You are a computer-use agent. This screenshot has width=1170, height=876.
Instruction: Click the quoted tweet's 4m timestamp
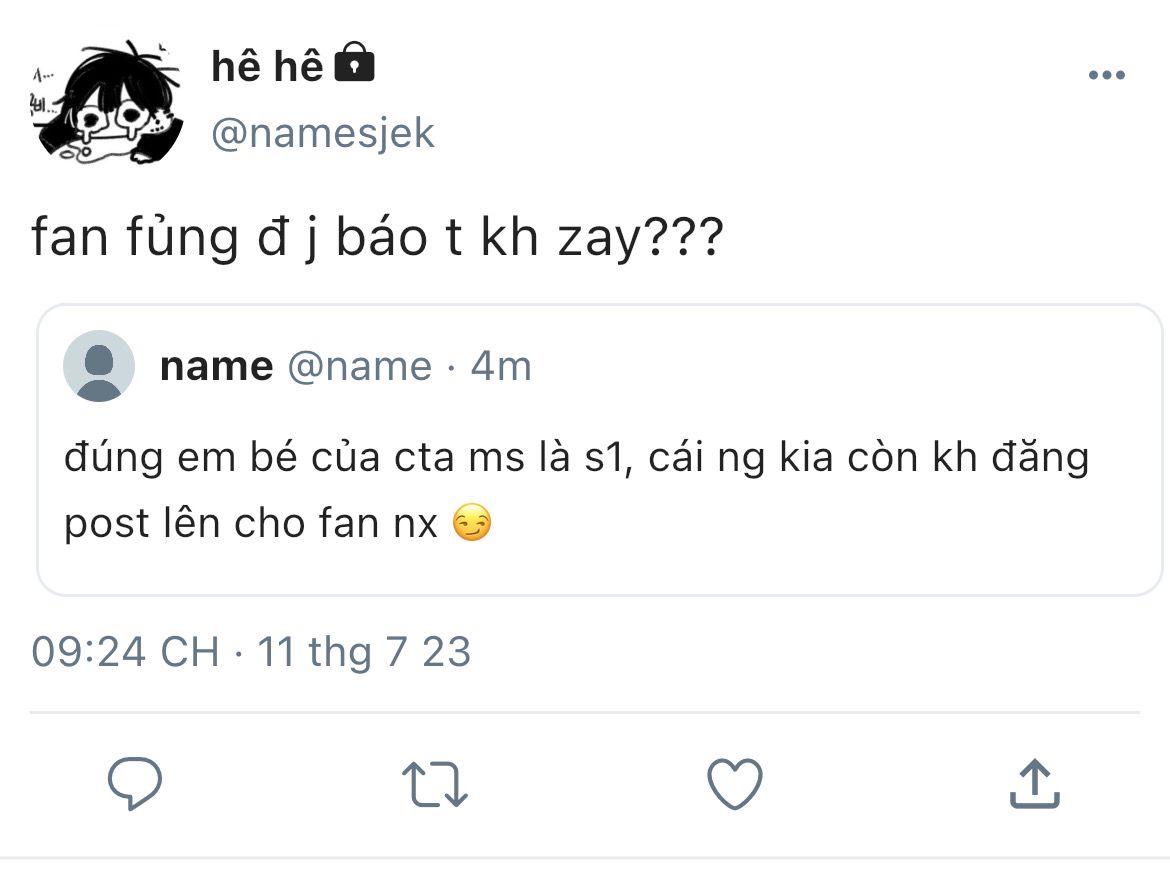pyautogui.click(x=501, y=367)
